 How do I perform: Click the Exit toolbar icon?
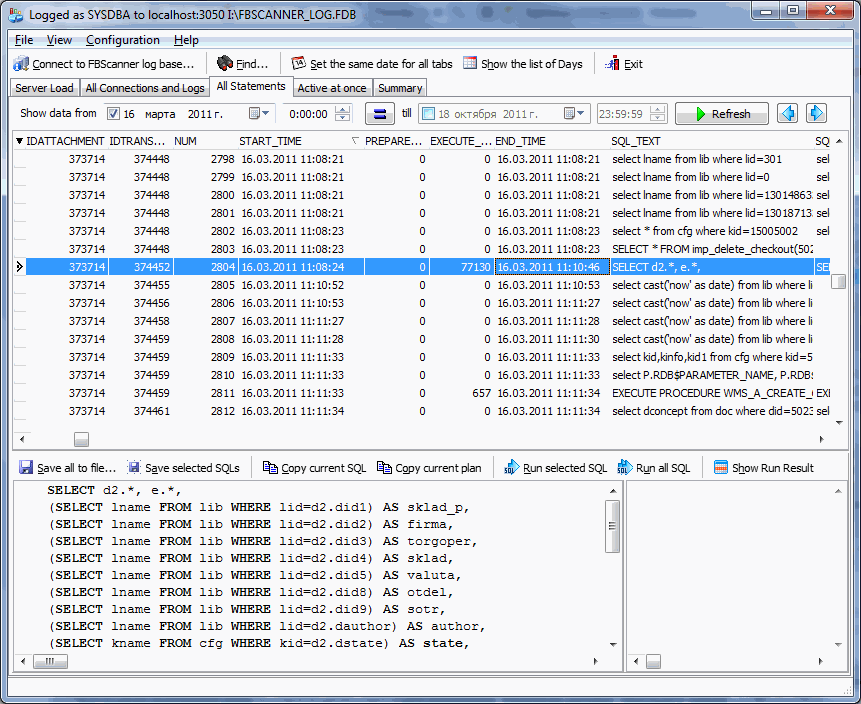pyautogui.click(x=613, y=64)
